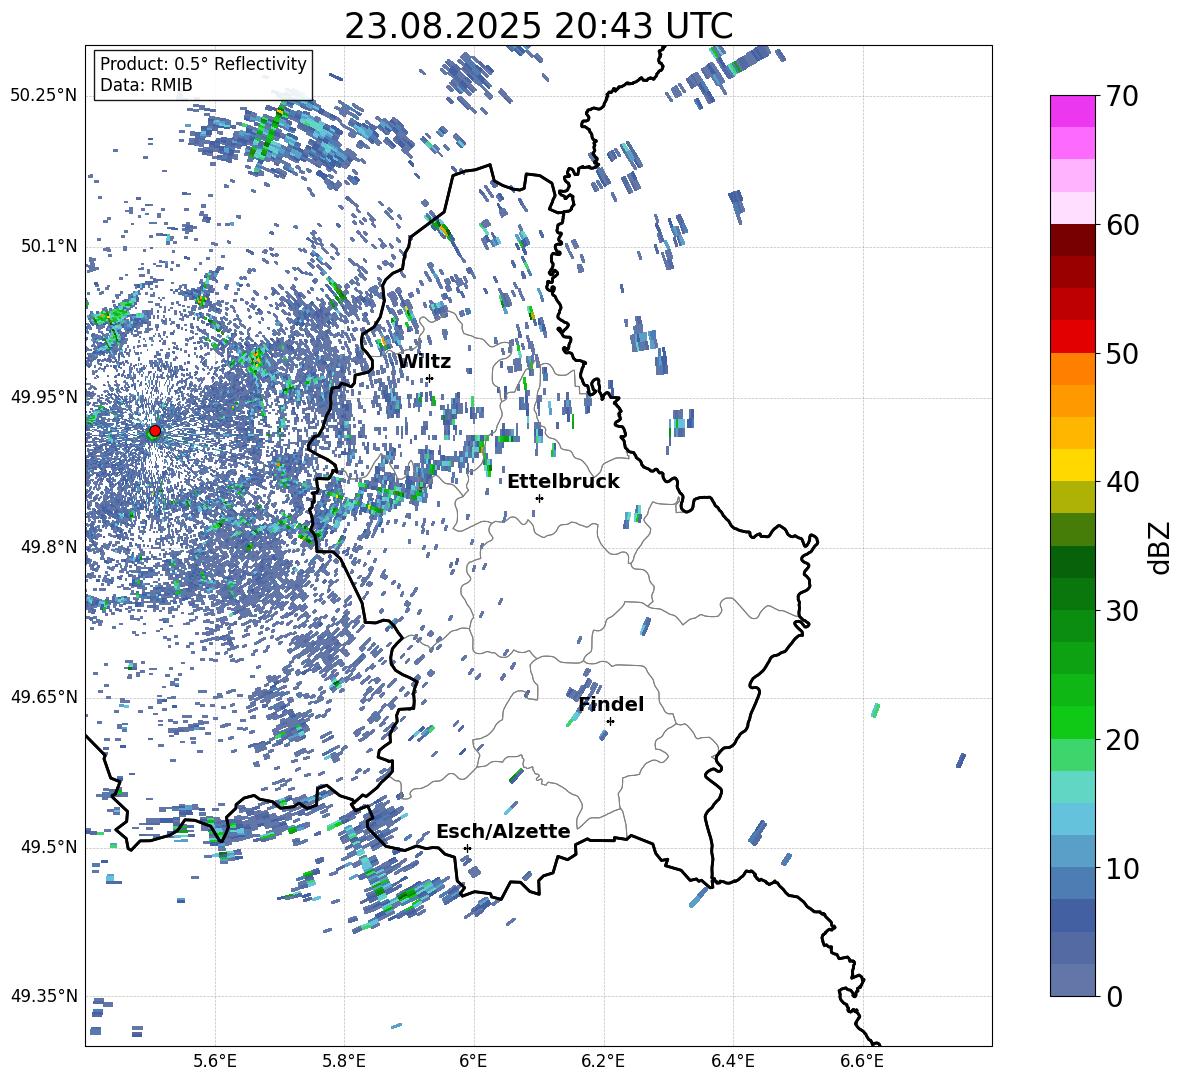
Task: Click the 70 label on colorbar
Action: (x=1121, y=97)
